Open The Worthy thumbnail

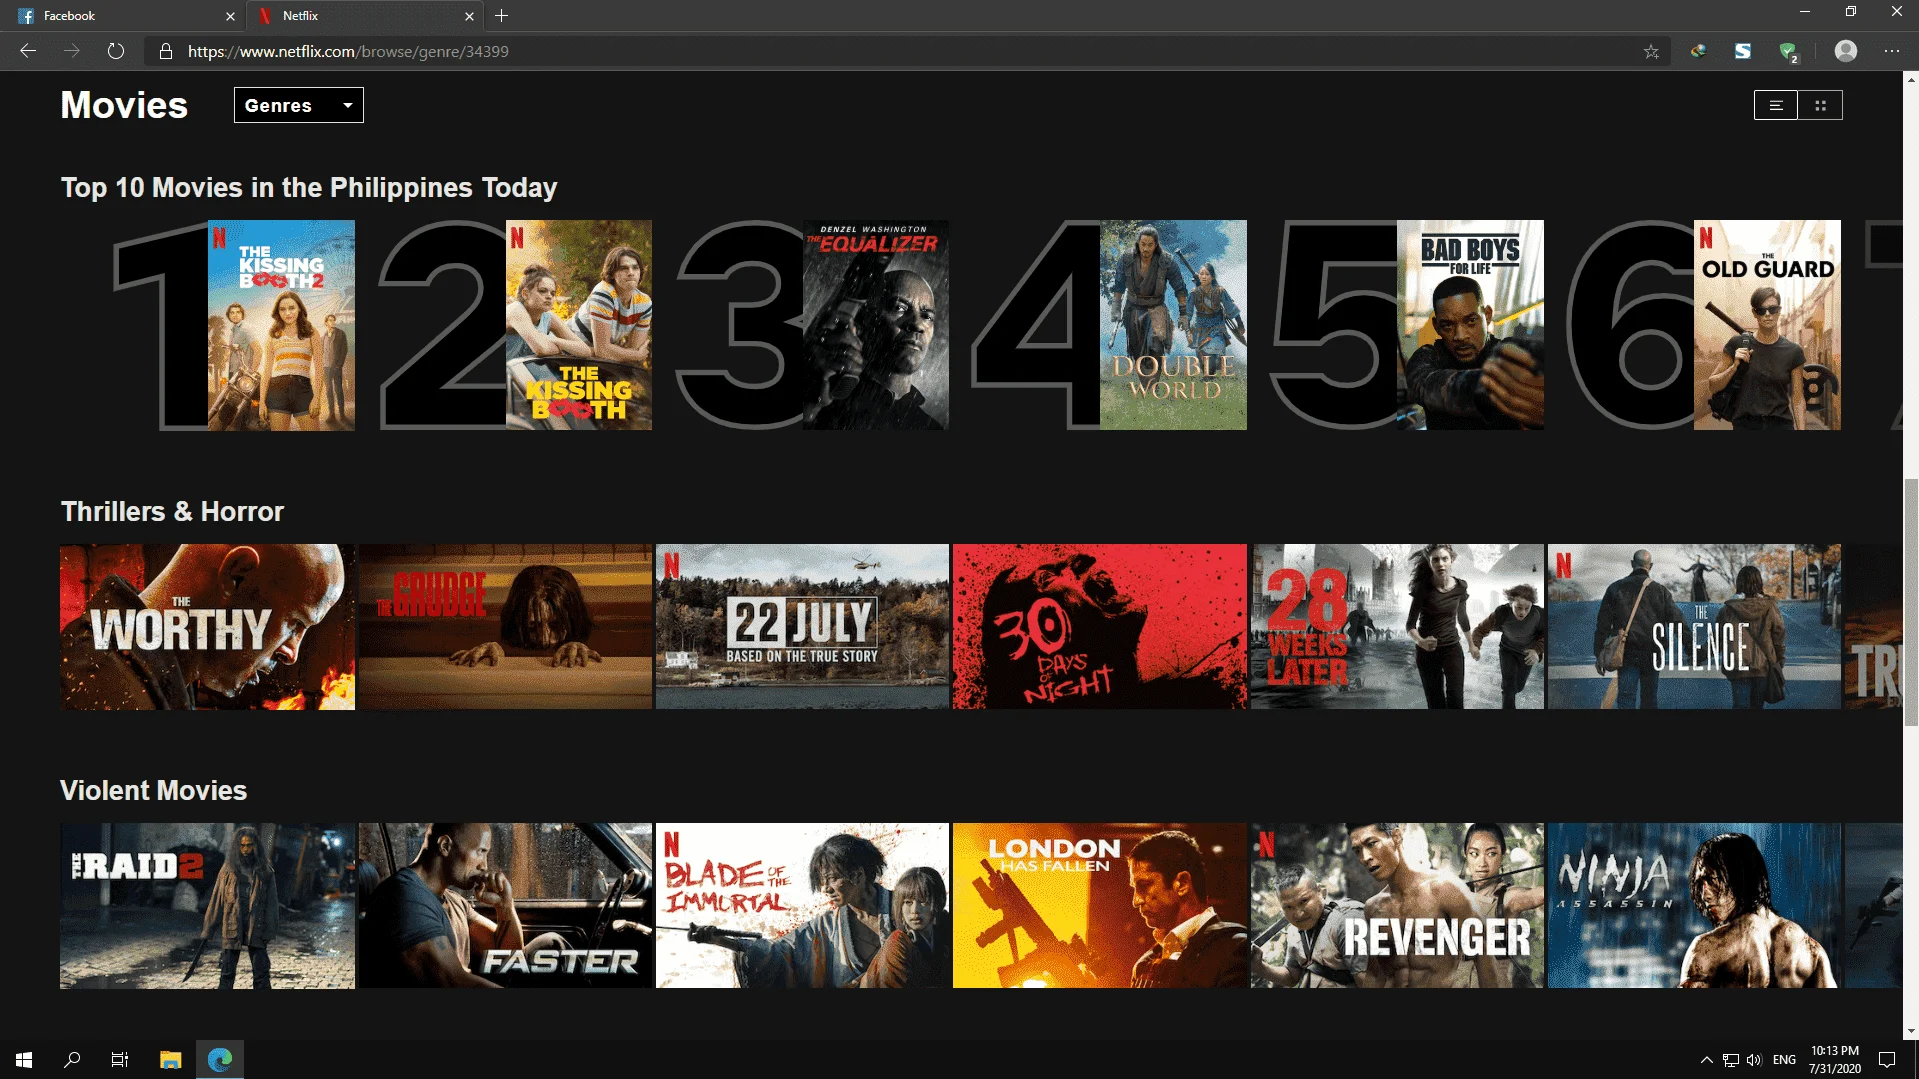pyautogui.click(x=207, y=627)
